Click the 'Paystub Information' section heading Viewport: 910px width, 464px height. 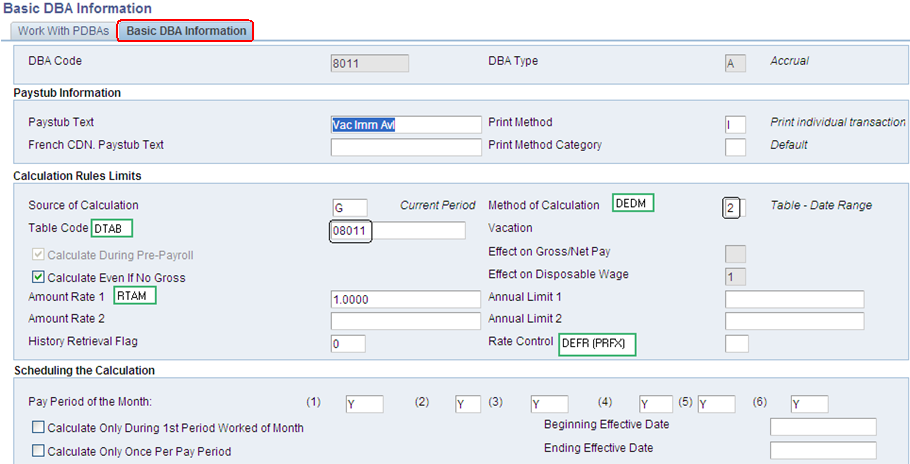pyautogui.click(x=67, y=93)
